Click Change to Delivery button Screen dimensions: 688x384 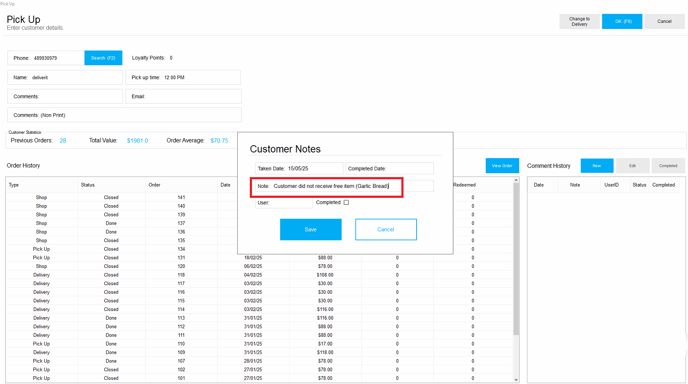(x=579, y=22)
